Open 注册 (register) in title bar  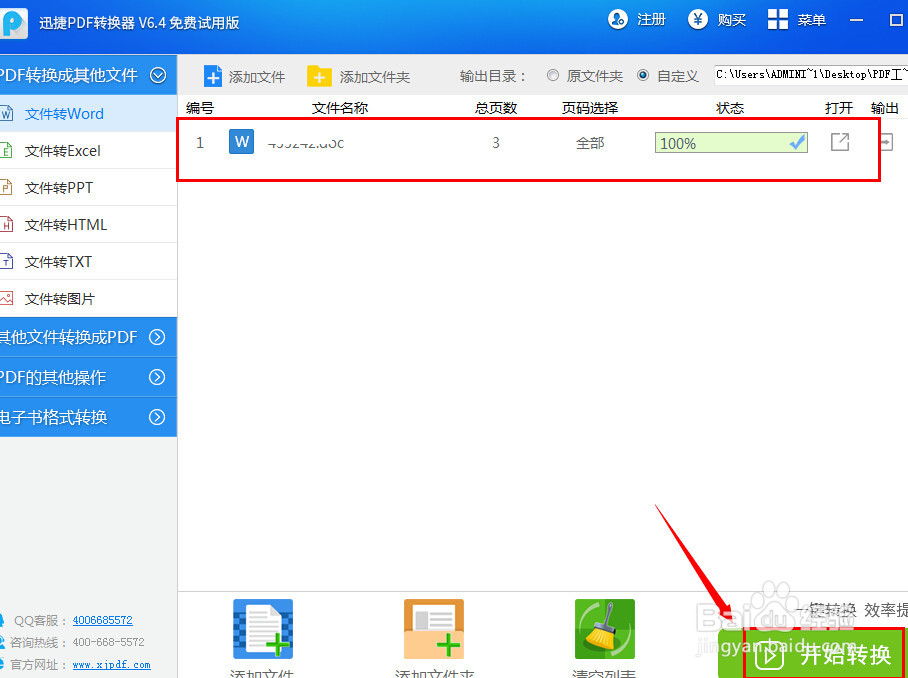click(637, 20)
